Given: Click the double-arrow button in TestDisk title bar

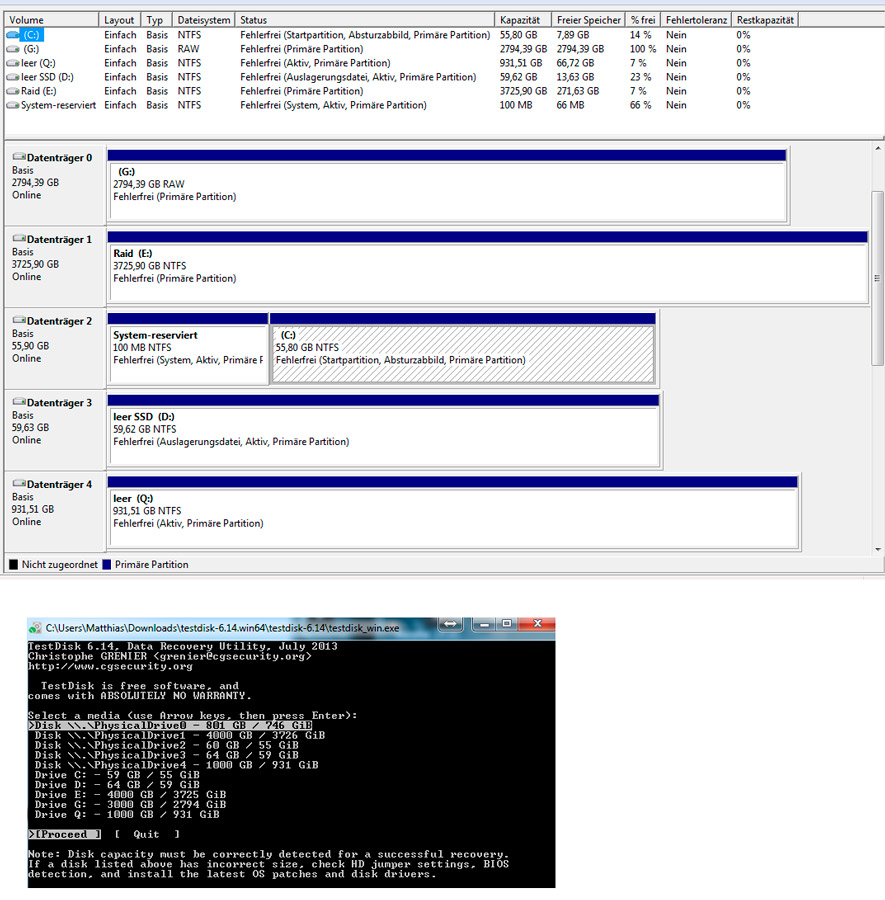Looking at the screenshot, I should pos(451,624).
